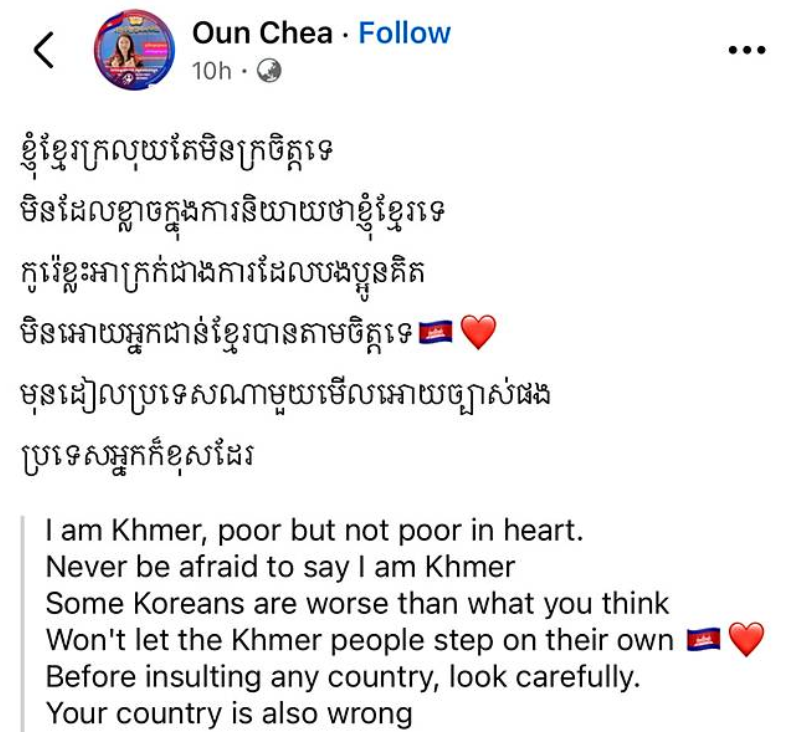Follow Oun Chea
This screenshot has width=791, height=732.
click(405, 33)
